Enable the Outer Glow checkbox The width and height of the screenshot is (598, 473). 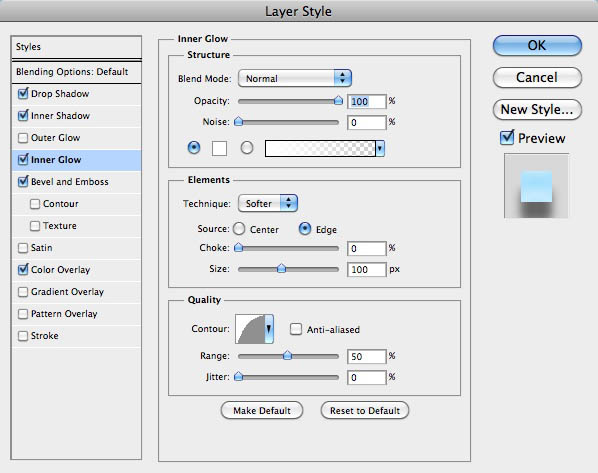[23, 138]
